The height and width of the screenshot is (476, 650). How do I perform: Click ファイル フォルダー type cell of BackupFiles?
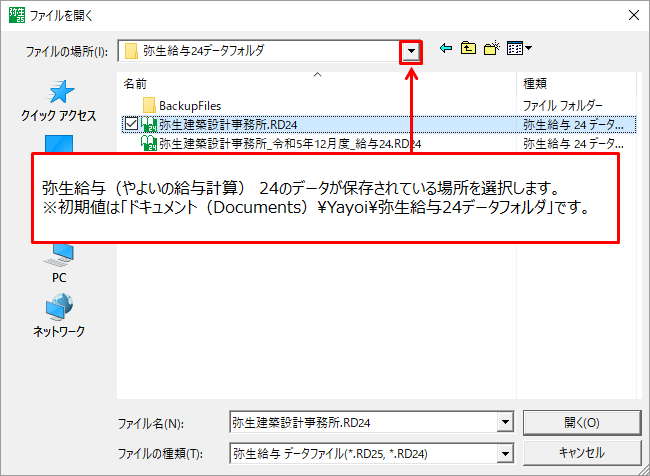tap(563, 106)
